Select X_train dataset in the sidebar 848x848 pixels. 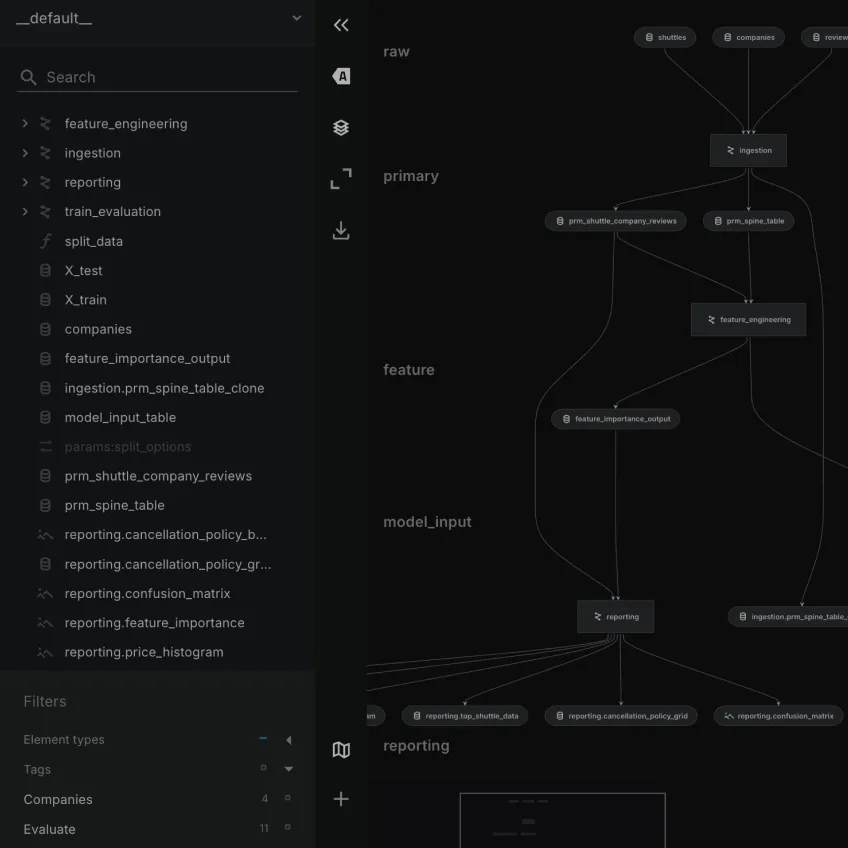86,299
